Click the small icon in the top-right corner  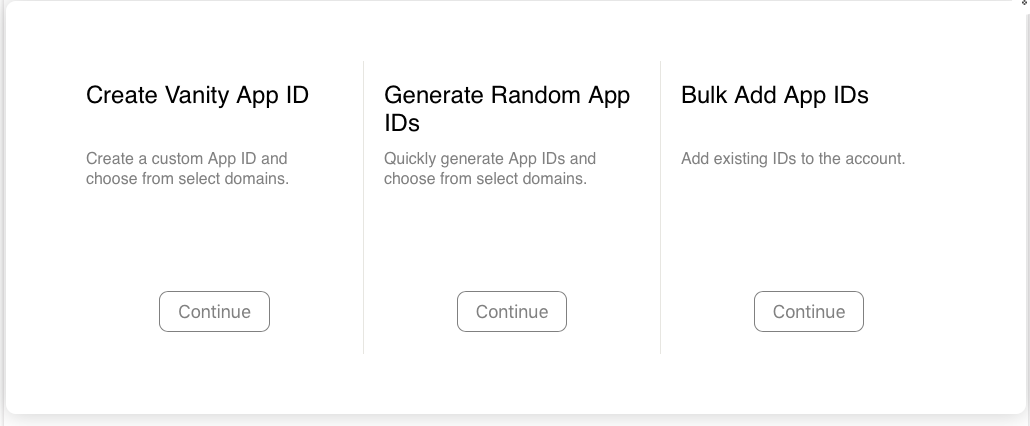coord(1024,3)
